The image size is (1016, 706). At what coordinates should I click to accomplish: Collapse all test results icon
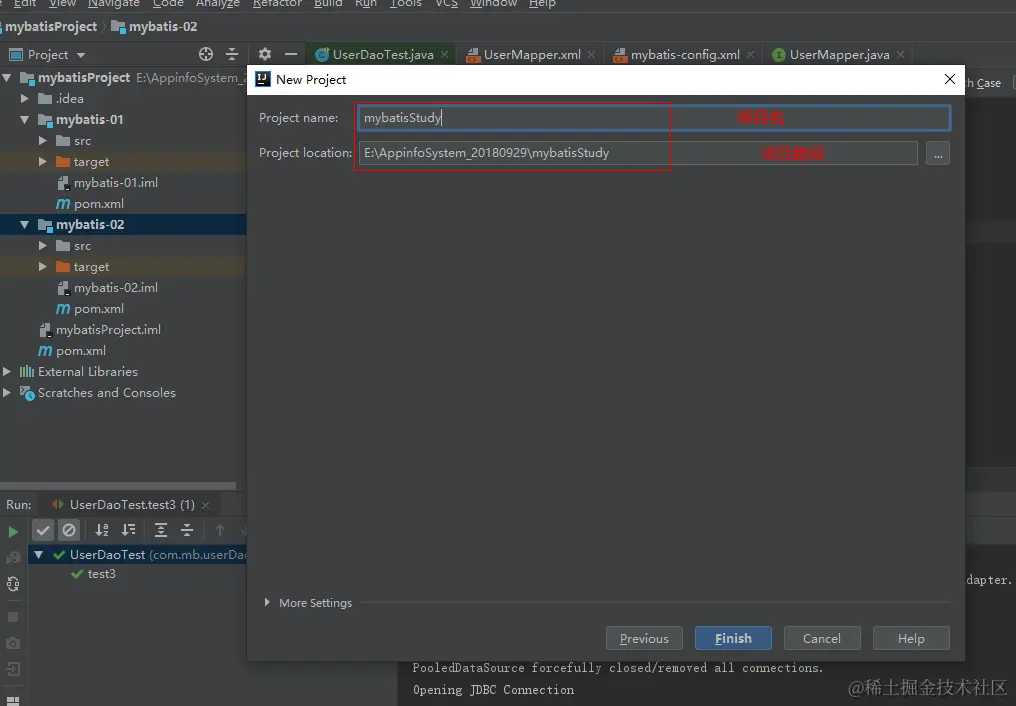click(187, 530)
